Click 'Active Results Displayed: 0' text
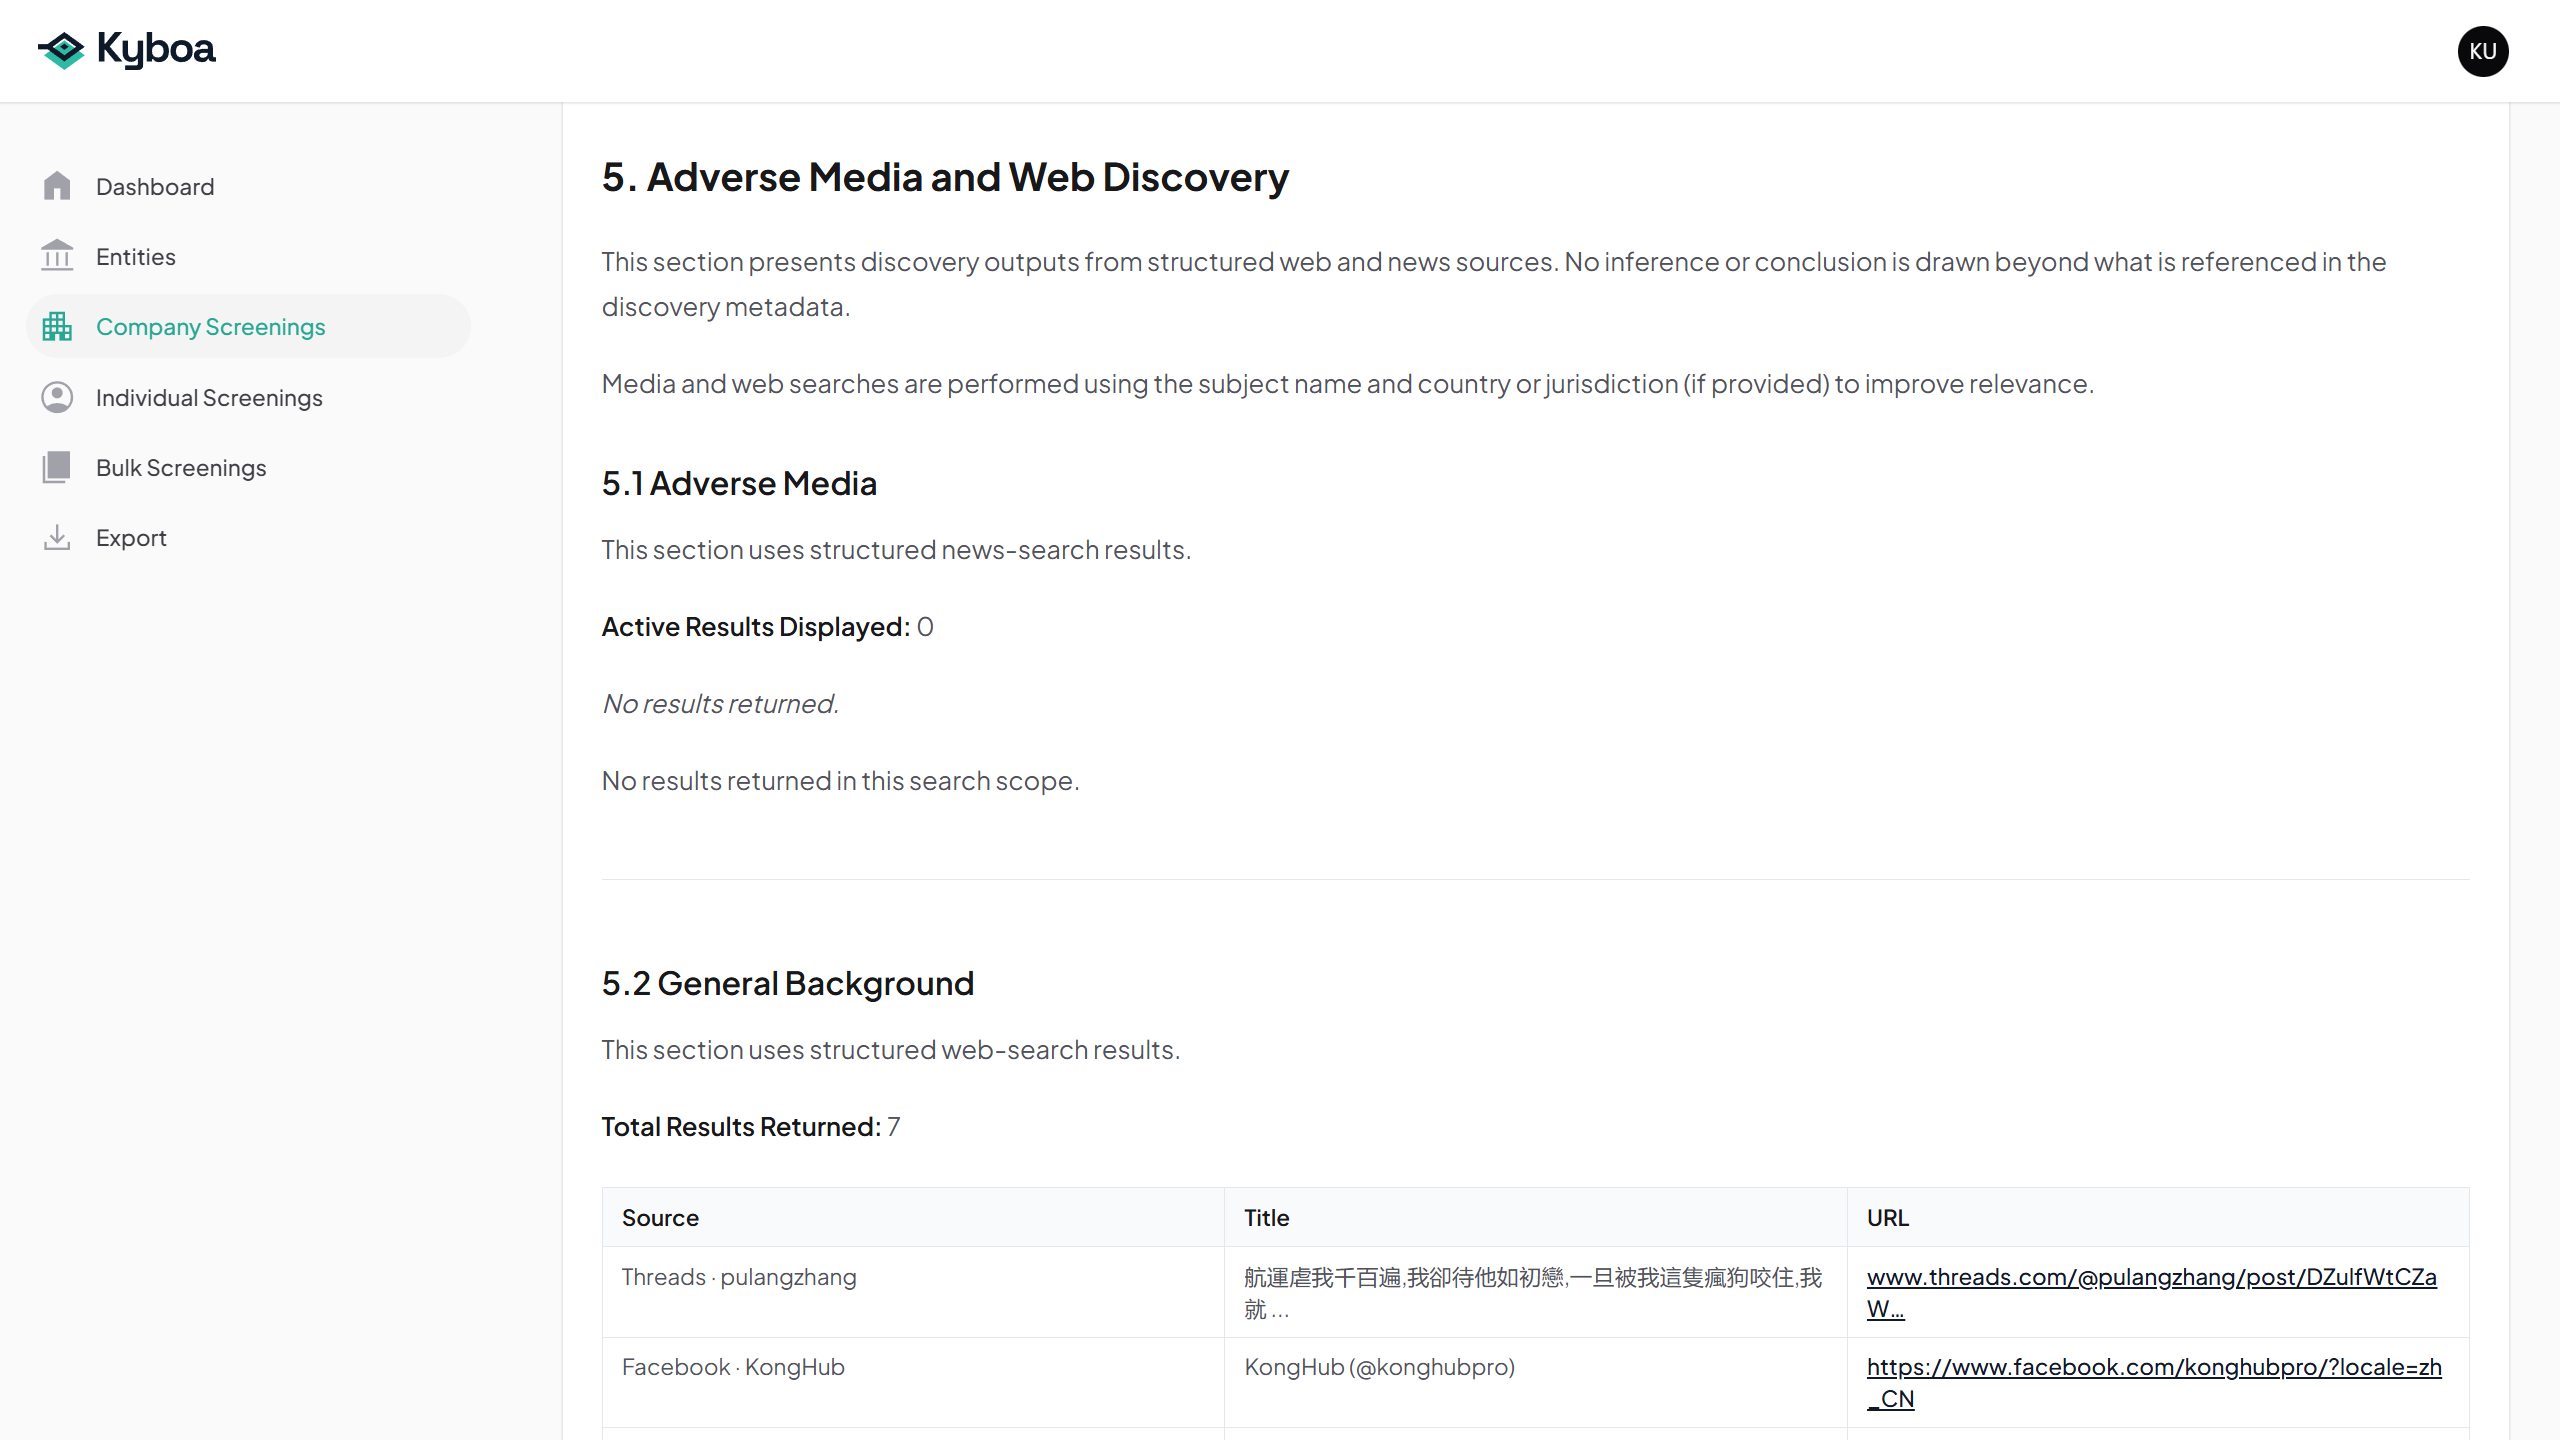2560x1440 pixels. click(767, 626)
